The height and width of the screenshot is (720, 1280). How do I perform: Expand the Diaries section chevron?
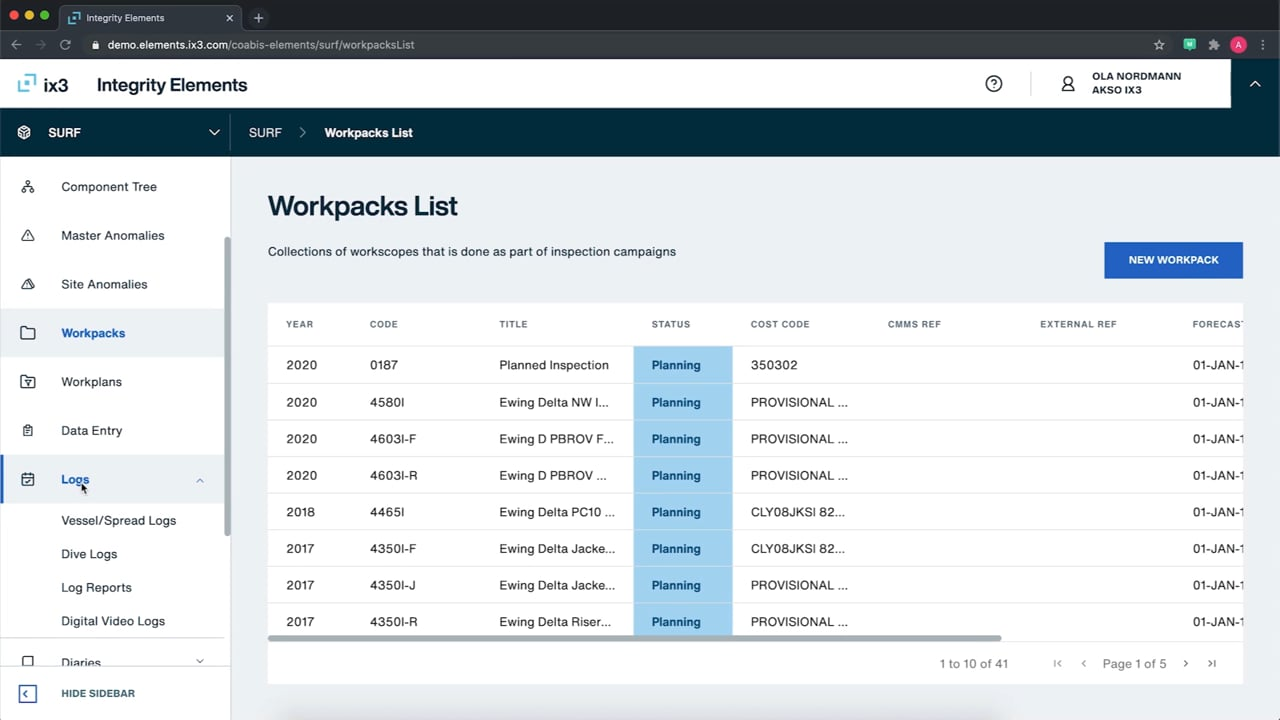coord(200,661)
